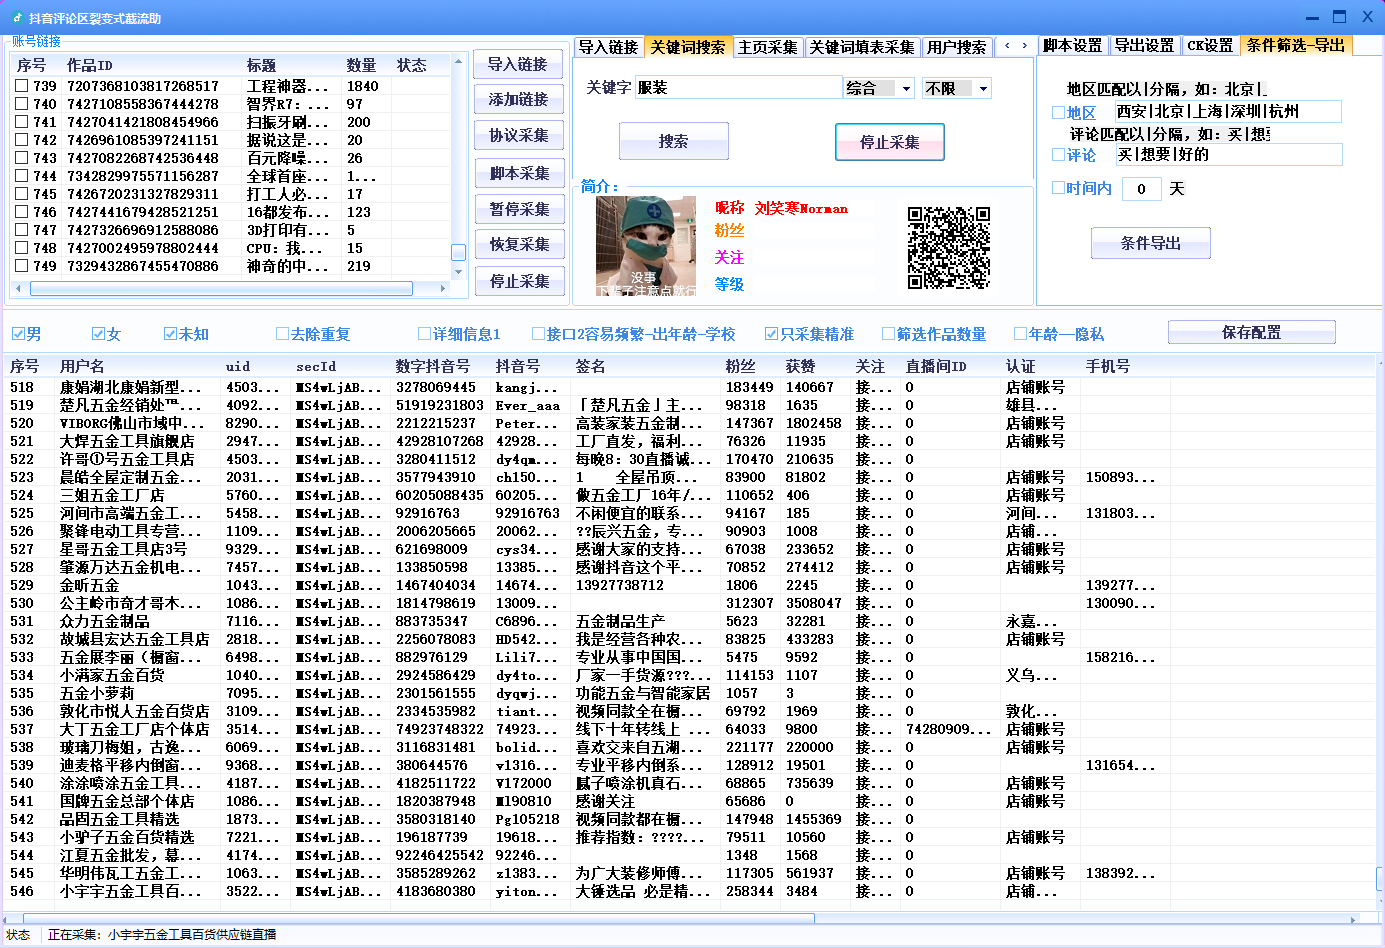Open the 不限 filter dropdown
This screenshot has height=948, width=1385.
pyautogui.click(x=955, y=88)
